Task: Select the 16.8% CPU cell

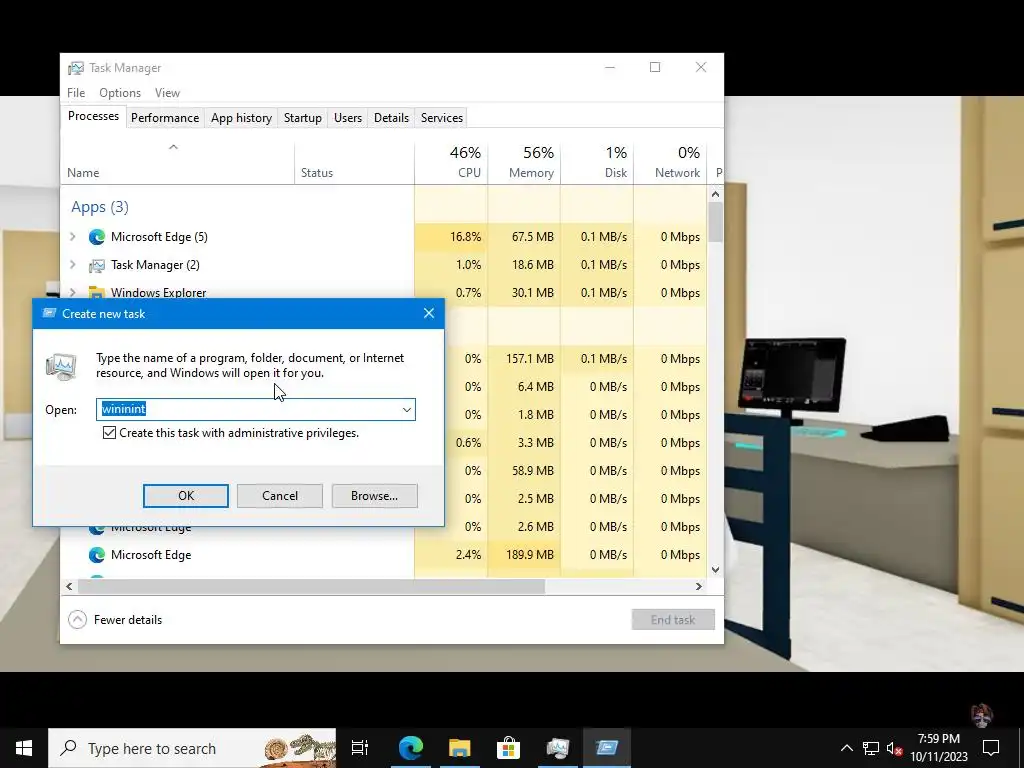Action: (451, 237)
